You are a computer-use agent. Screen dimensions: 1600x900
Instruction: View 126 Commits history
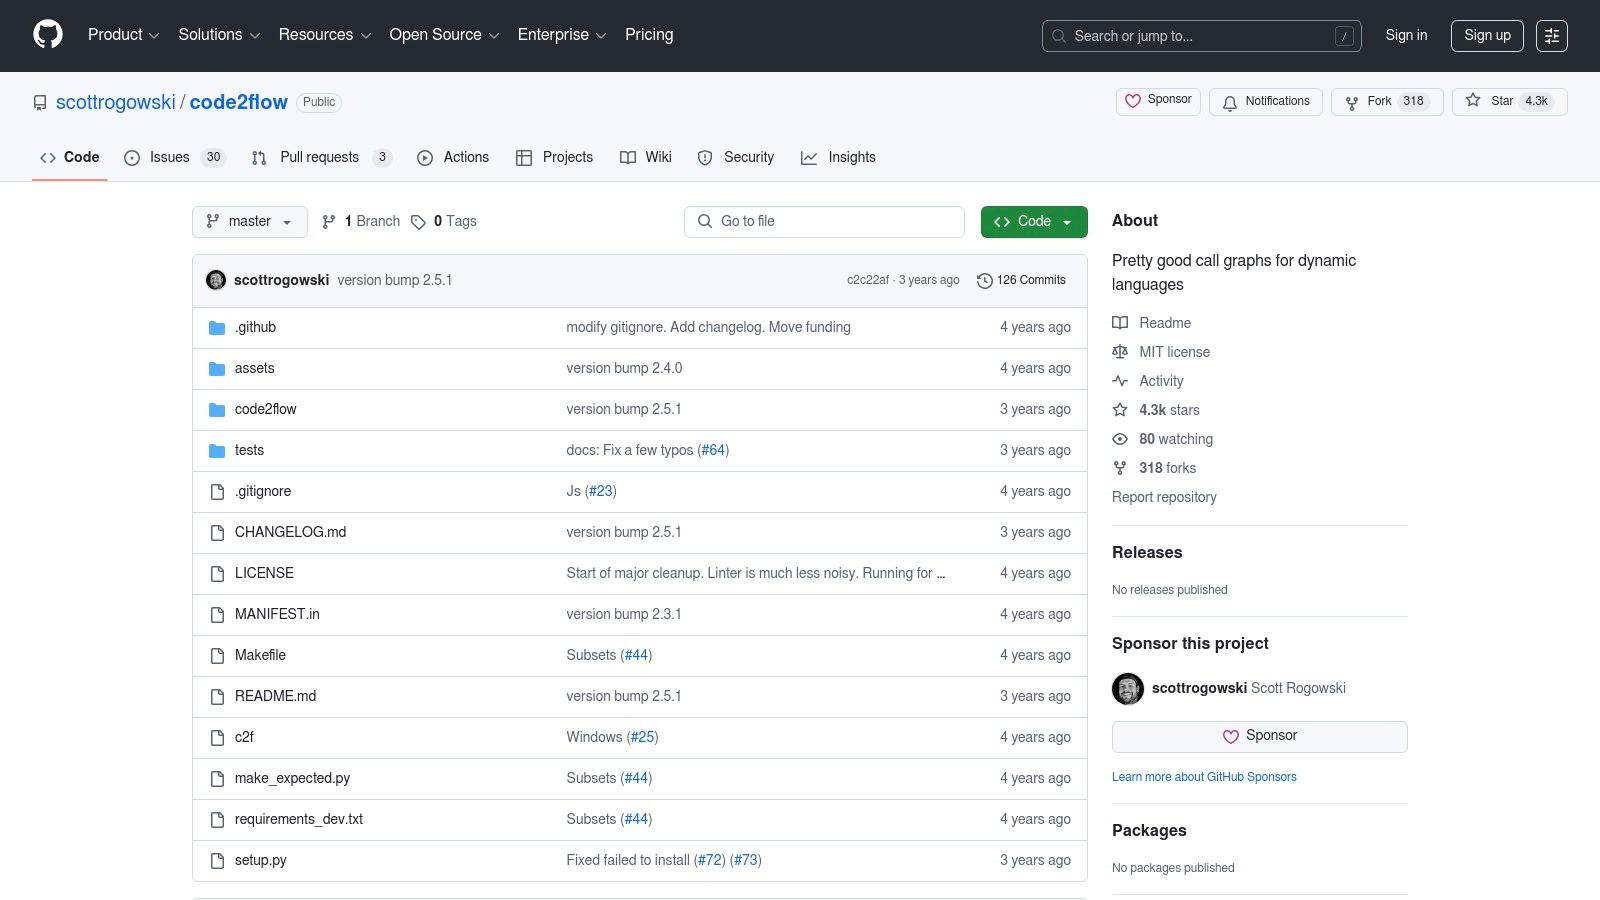[x=1021, y=281]
